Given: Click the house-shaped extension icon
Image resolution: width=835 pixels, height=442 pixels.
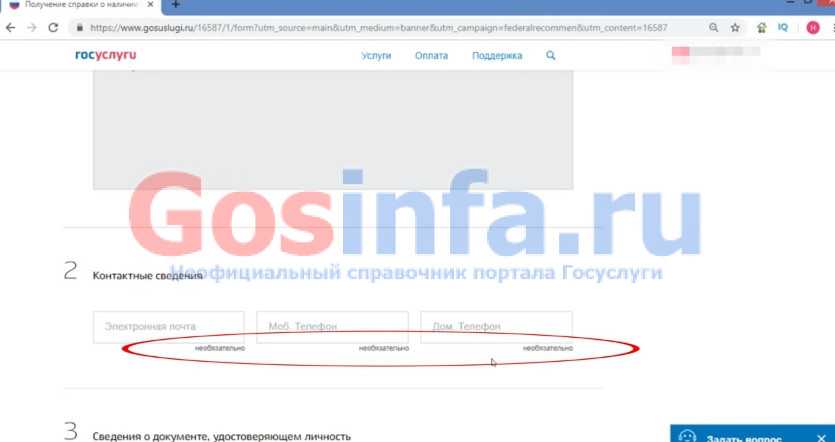Looking at the screenshot, I should pyautogui.click(x=762, y=28).
